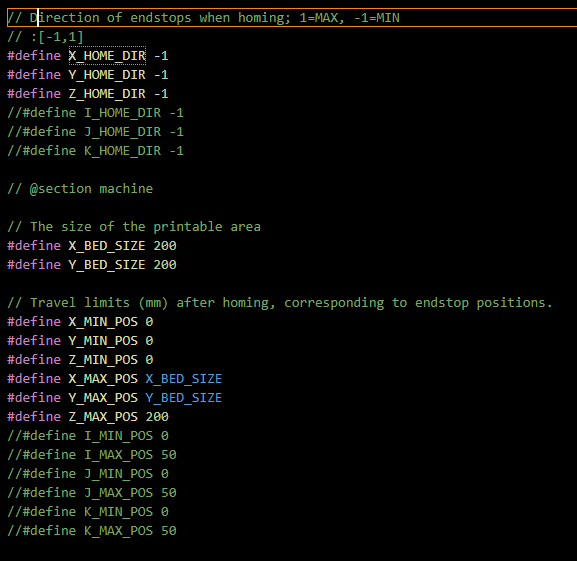Click the ':[-1,1]' options comment line
The width and height of the screenshot is (577, 561).
point(45,37)
